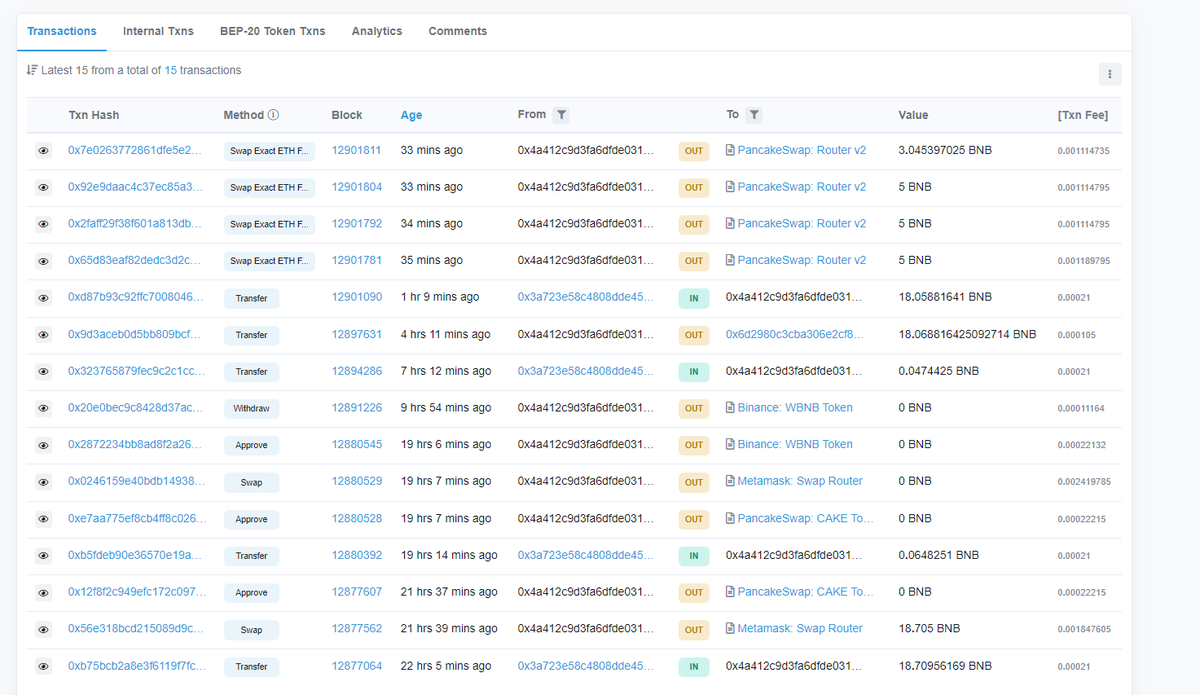Open the Internal Txns tab

[158, 31]
